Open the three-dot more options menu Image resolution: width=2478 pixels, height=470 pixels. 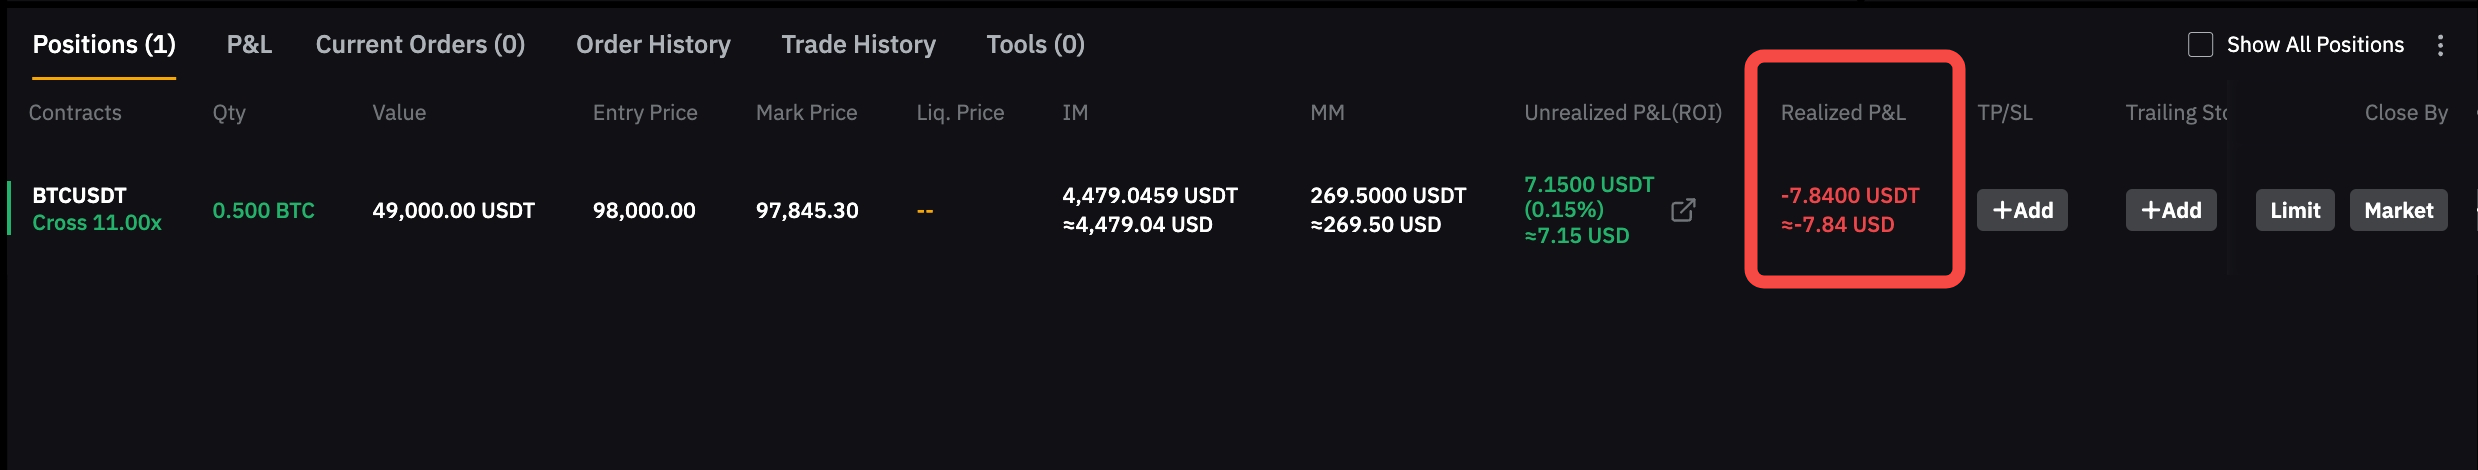(x=2440, y=45)
